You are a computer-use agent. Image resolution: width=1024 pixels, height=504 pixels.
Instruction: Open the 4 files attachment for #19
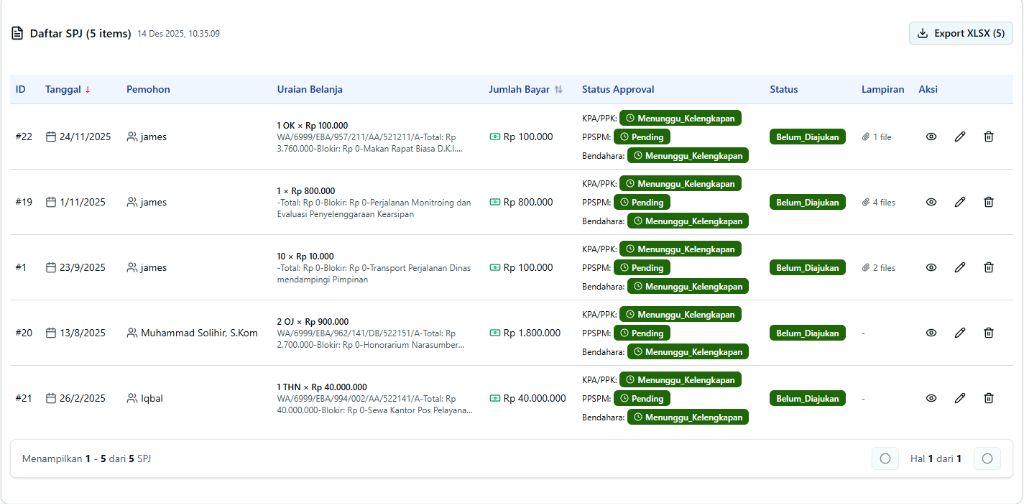(x=878, y=202)
